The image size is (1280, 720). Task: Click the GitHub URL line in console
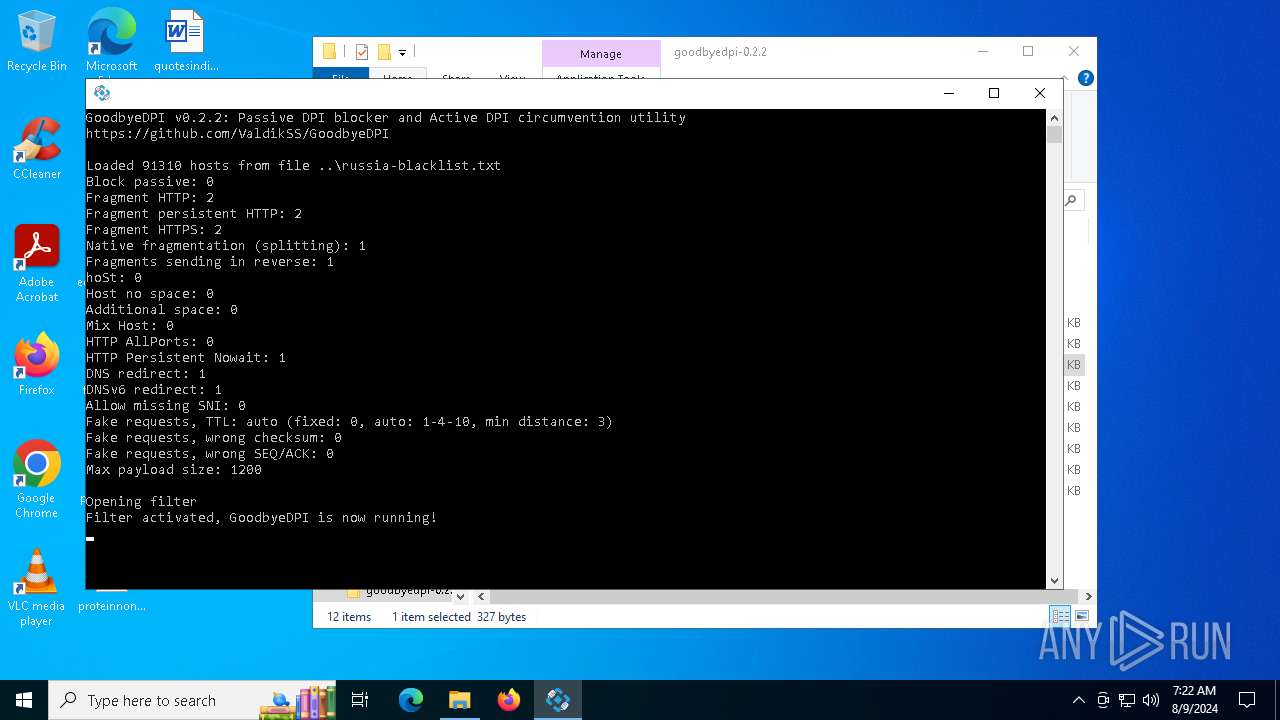[237, 133]
